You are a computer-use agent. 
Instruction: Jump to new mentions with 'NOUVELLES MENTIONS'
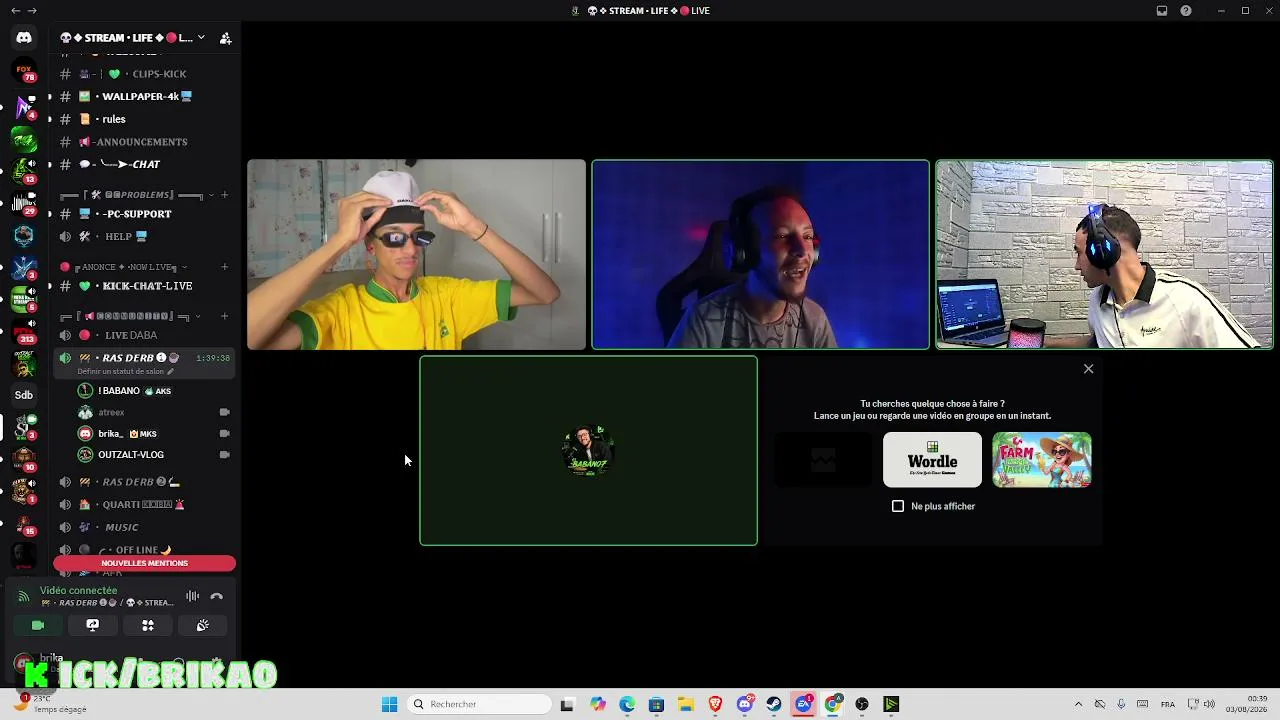click(144, 563)
